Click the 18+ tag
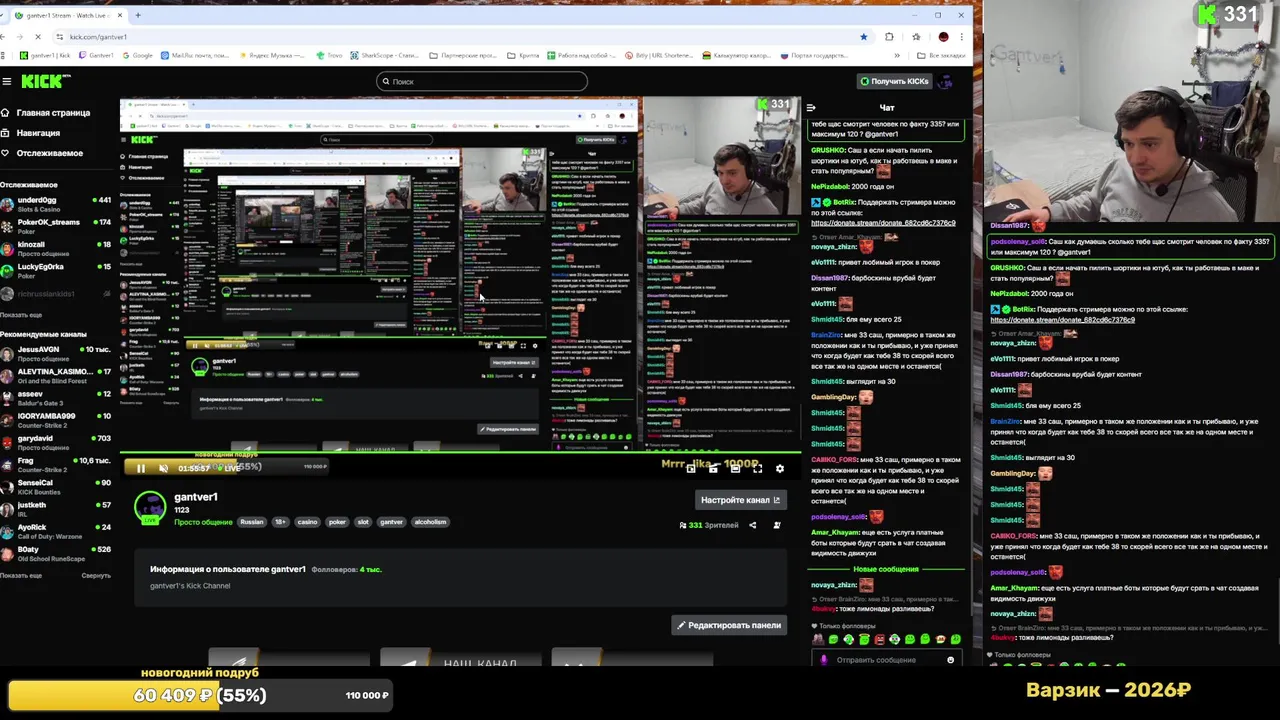This screenshot has width=1280, height=720. pyautogui.click(x=280, y=522)
